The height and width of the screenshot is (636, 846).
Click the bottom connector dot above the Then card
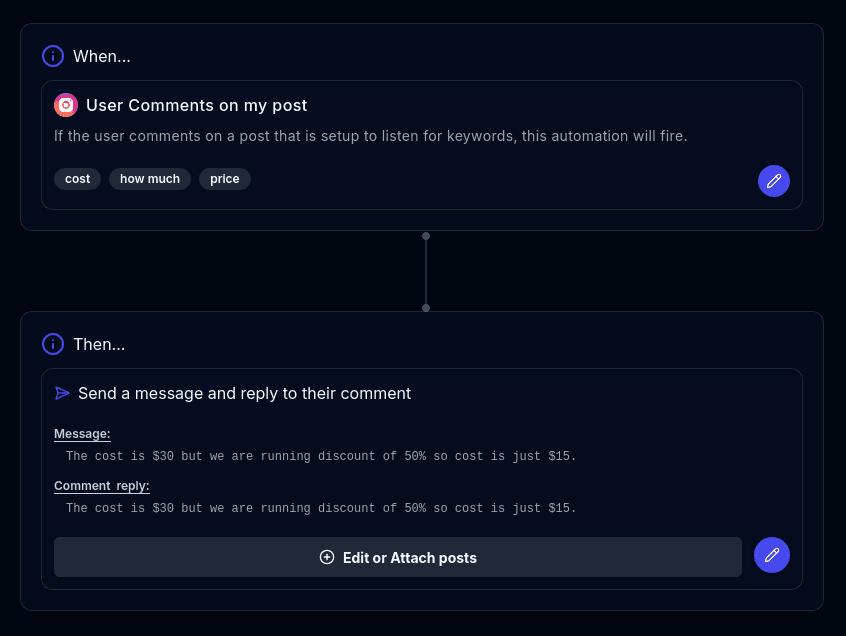pos(426,308)
